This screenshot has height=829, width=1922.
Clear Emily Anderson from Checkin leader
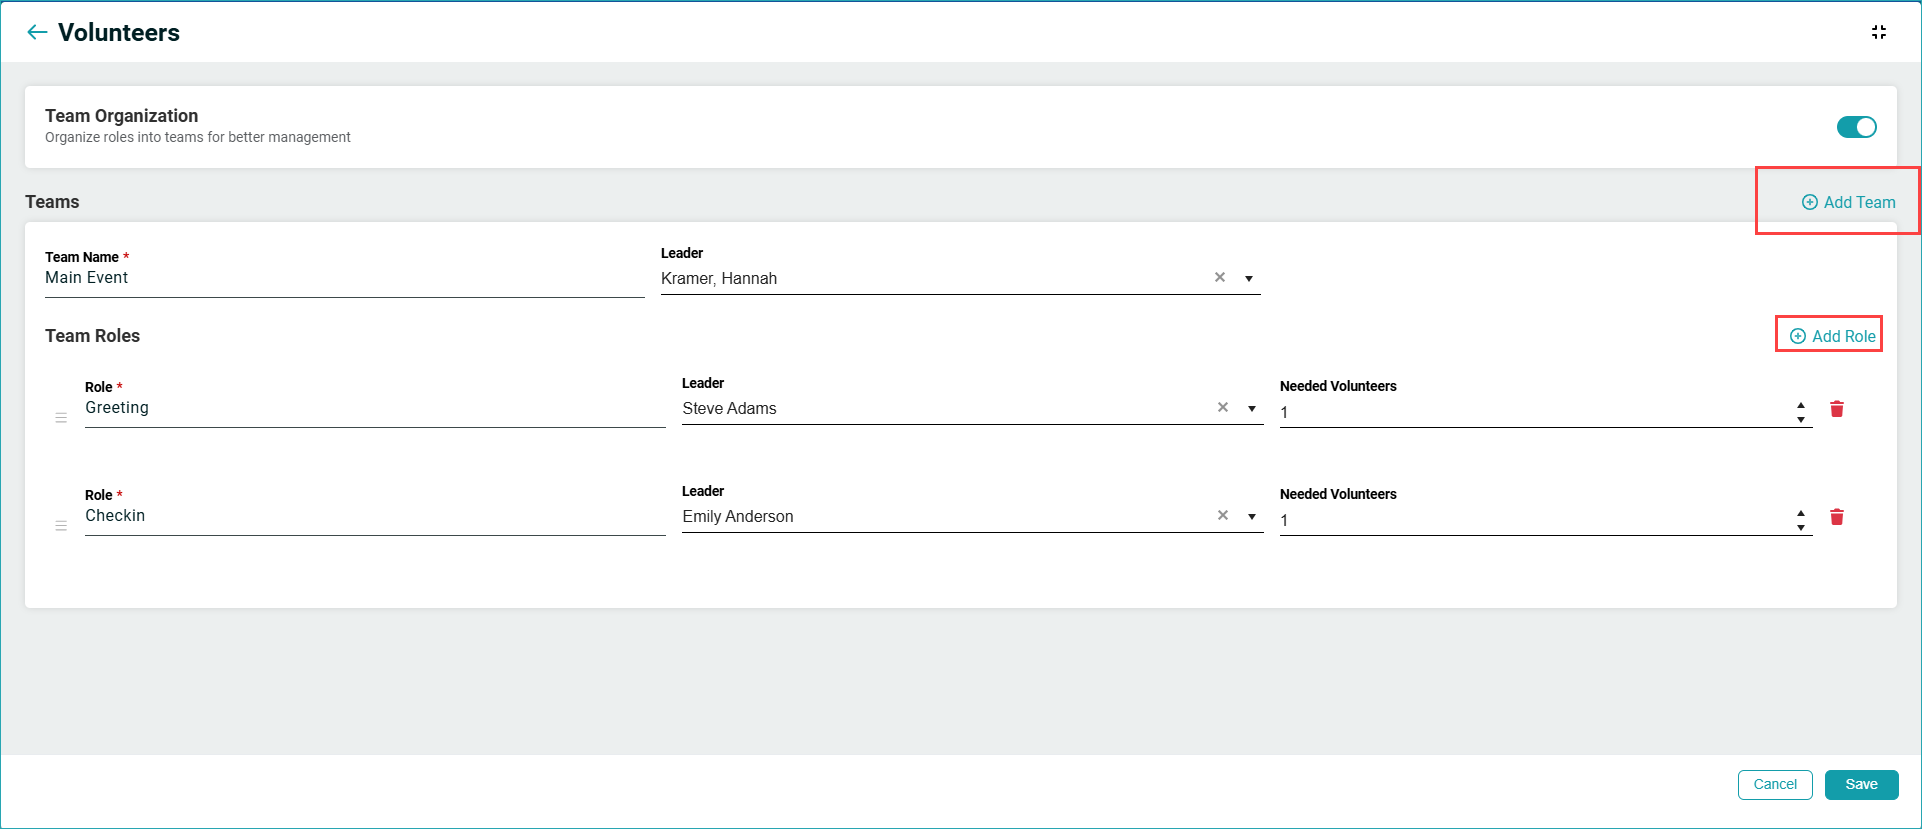pos(1222,516)
